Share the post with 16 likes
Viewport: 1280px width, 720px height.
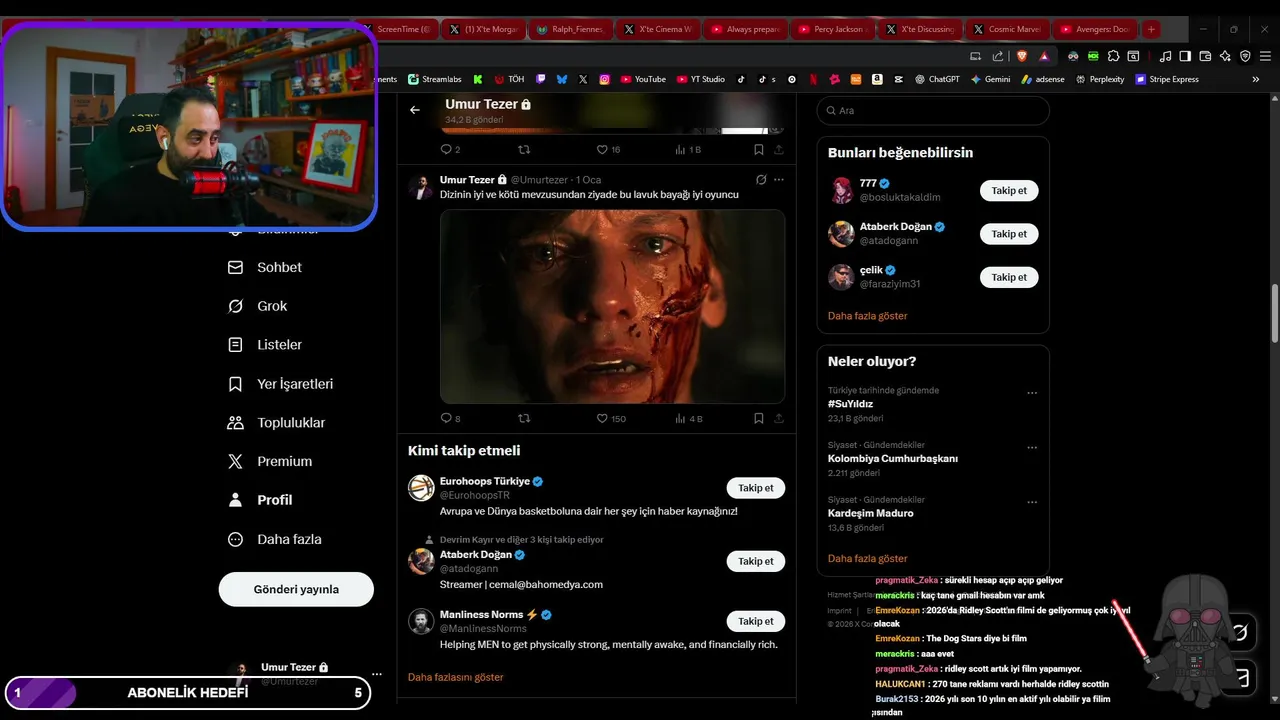(x=779, y=149)
